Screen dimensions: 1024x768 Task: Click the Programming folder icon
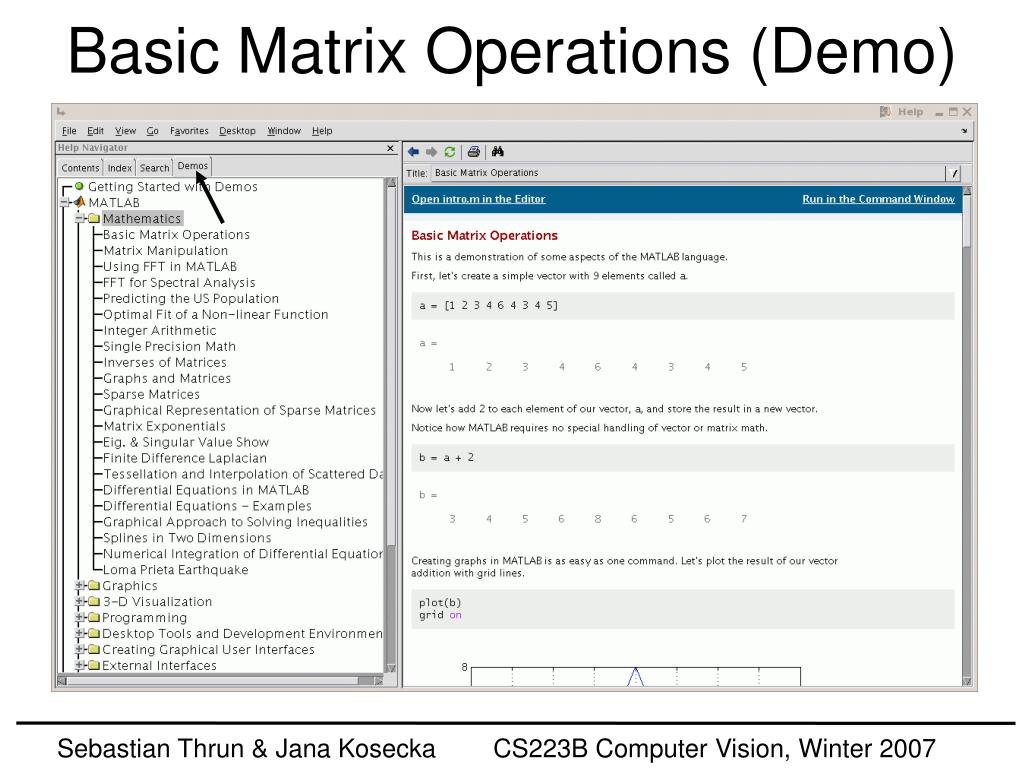point(94,617)
